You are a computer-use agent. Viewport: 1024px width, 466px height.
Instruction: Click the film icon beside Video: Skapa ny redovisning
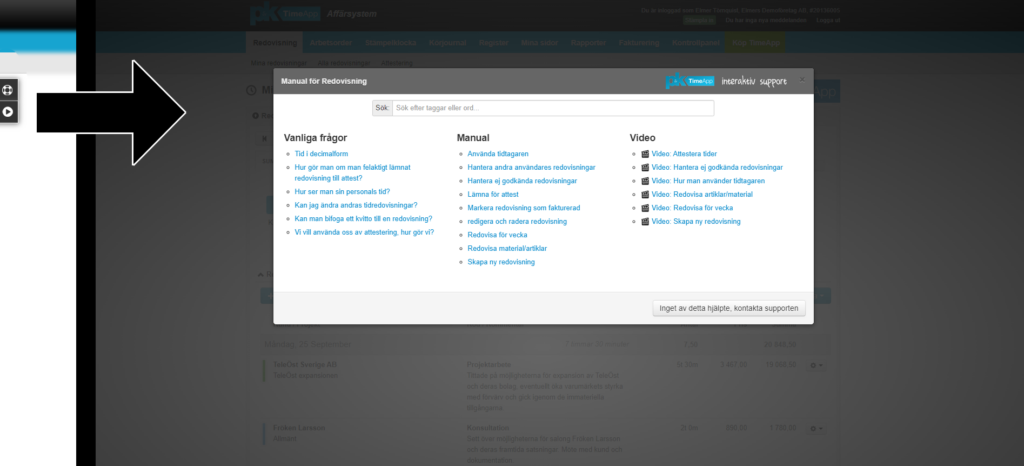pos(646,221)
